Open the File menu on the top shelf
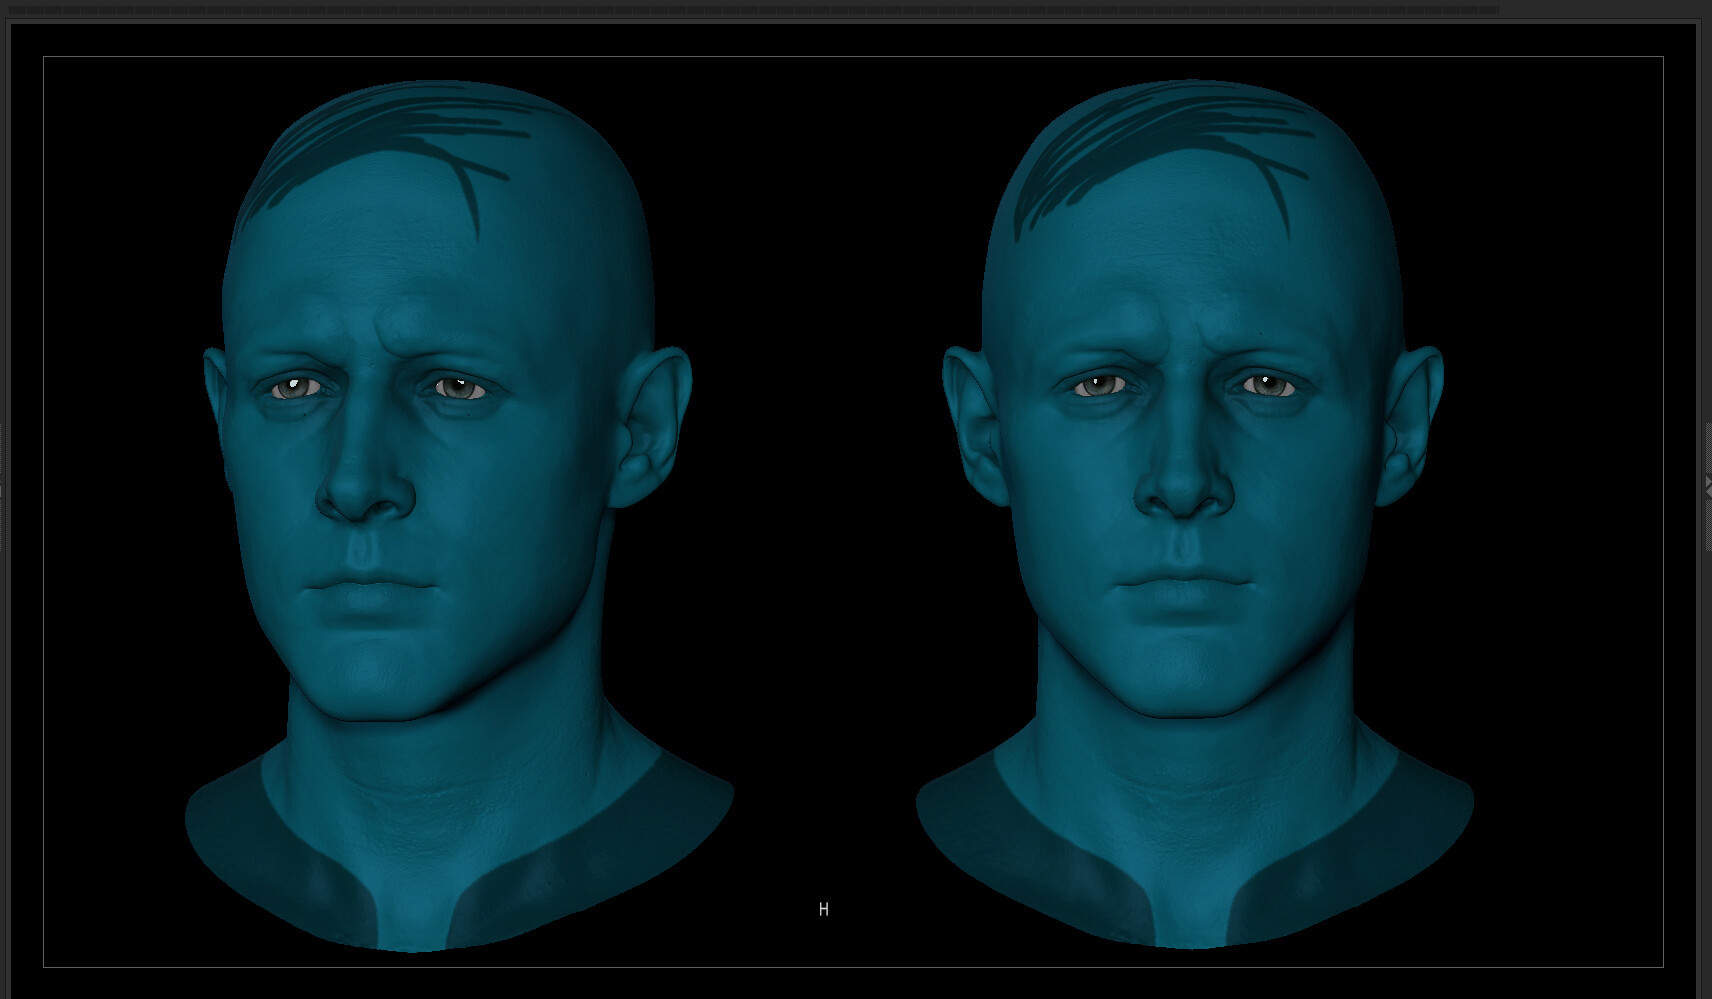This screenshot has height=999, width=1712. pos(125,7)
